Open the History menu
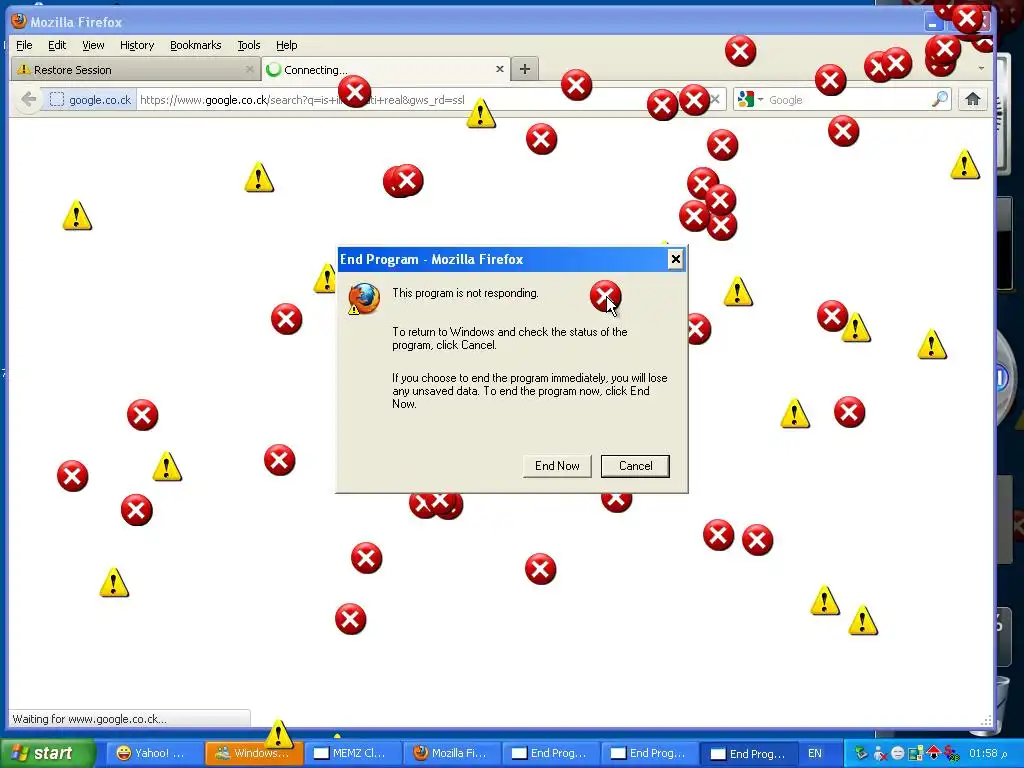The image size is (1024, 768). (136, 45)
